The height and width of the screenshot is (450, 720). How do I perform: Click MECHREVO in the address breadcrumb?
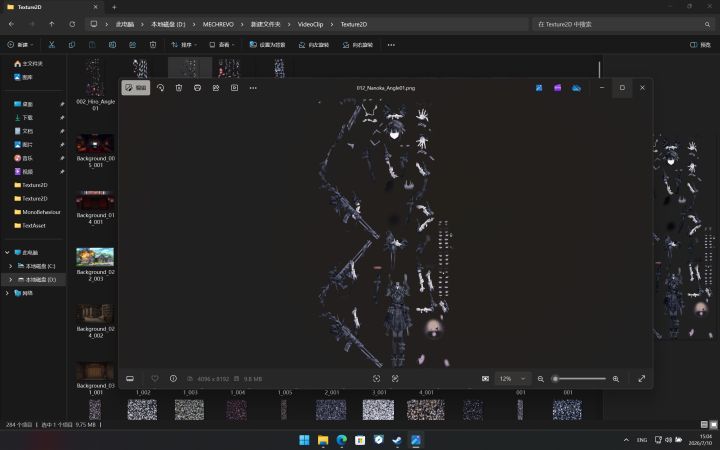click(218, 24)
